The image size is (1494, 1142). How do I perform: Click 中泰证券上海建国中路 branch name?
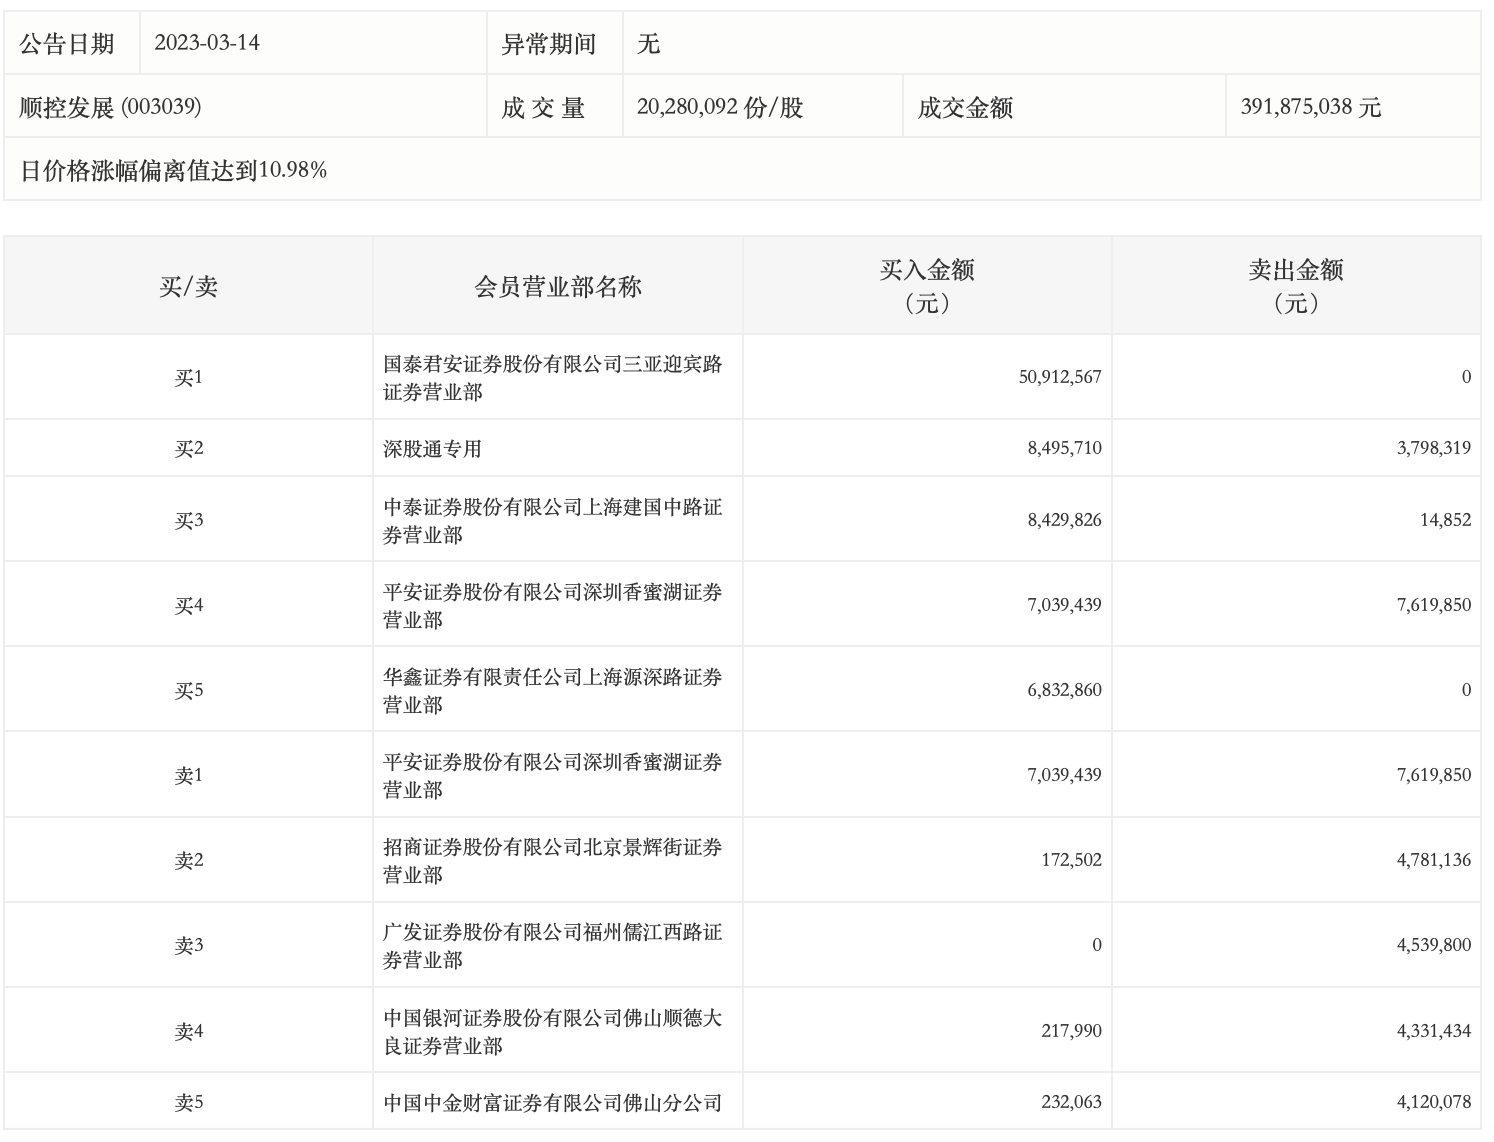click(x=552, y=521)
